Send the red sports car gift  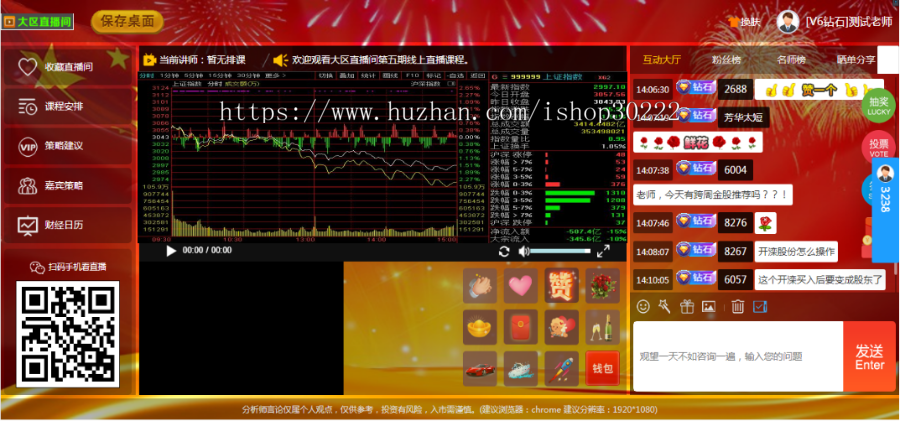(x=480, y=368)
